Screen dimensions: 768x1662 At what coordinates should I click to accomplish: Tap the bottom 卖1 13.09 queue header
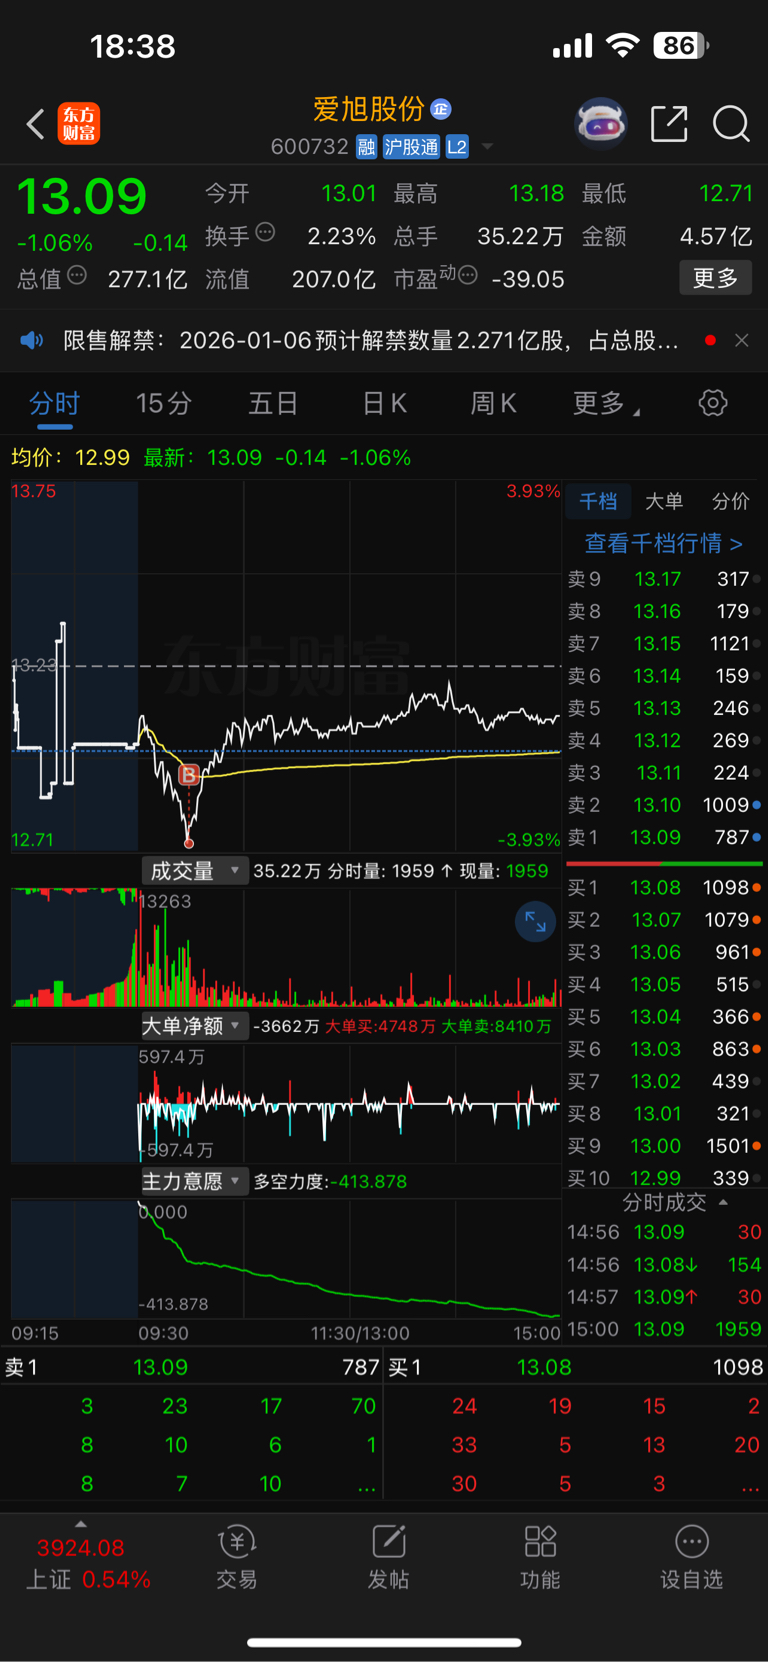[192, 1367]
